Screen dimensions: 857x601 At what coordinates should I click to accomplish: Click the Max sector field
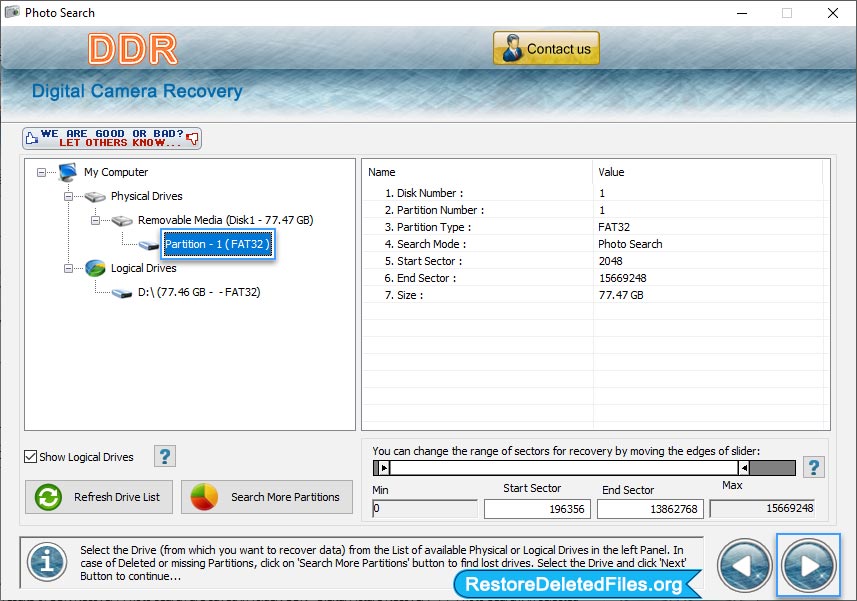(762, 509)
